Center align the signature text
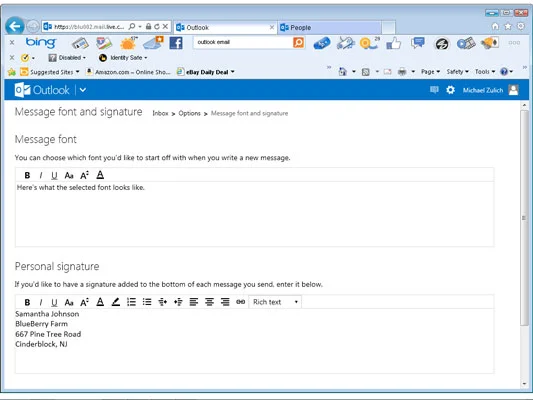This screenshot has height=400, width=533. click(x=209, y=302)
